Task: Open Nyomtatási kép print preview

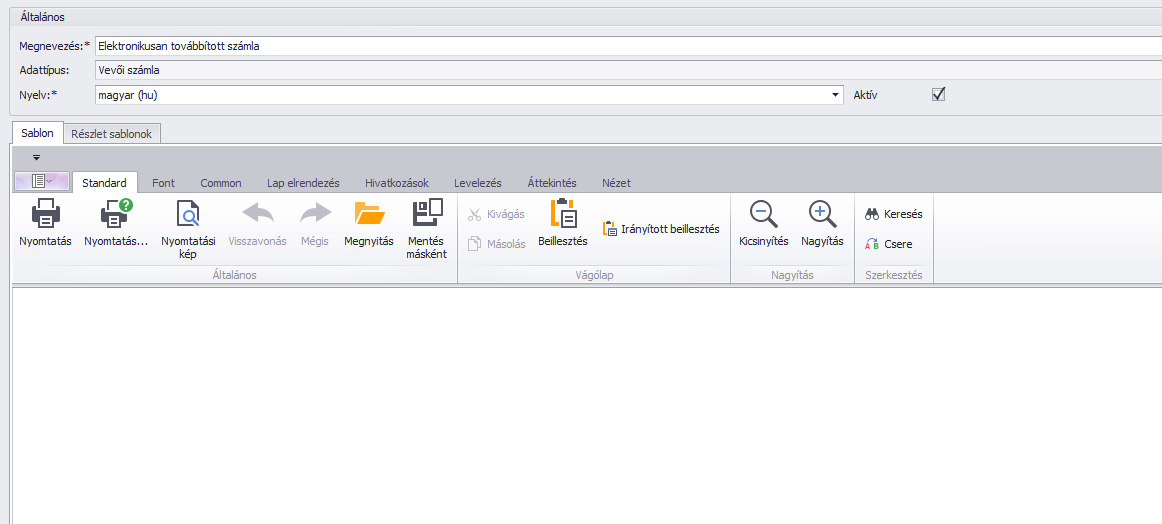Action: pyautogui.click(x=188, y=214)
